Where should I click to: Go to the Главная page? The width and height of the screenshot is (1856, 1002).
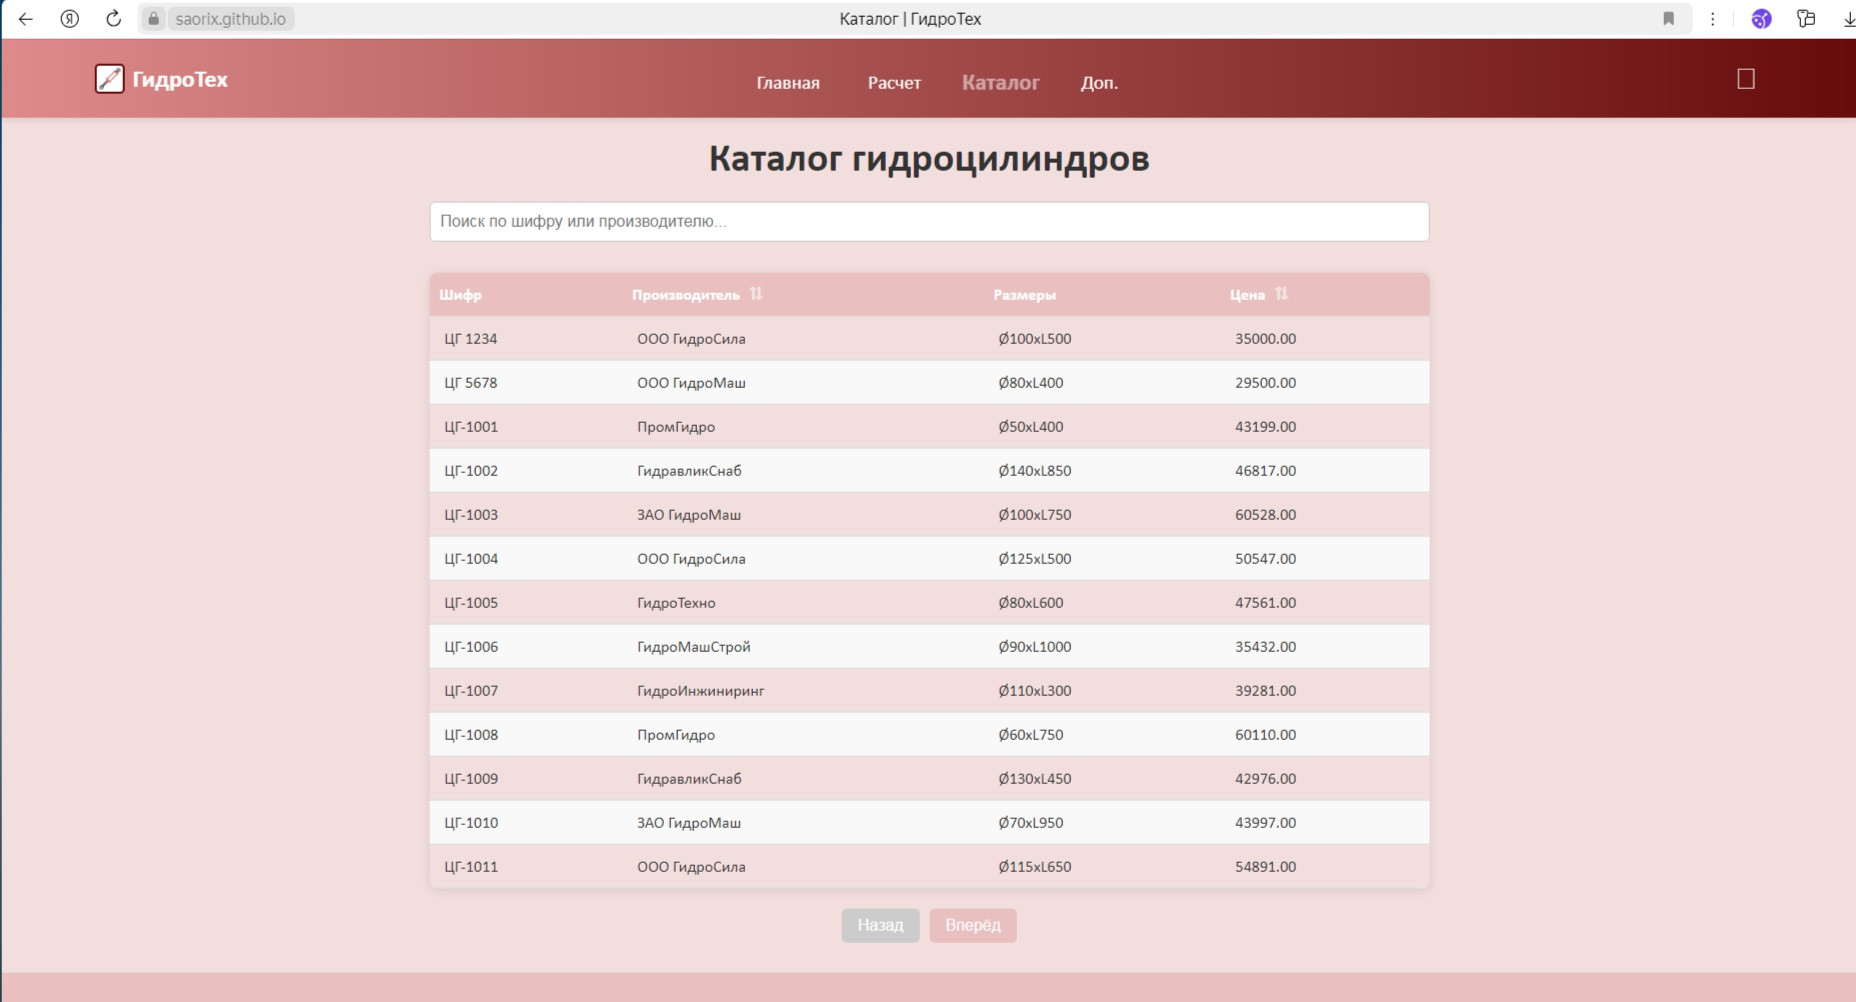788,83
